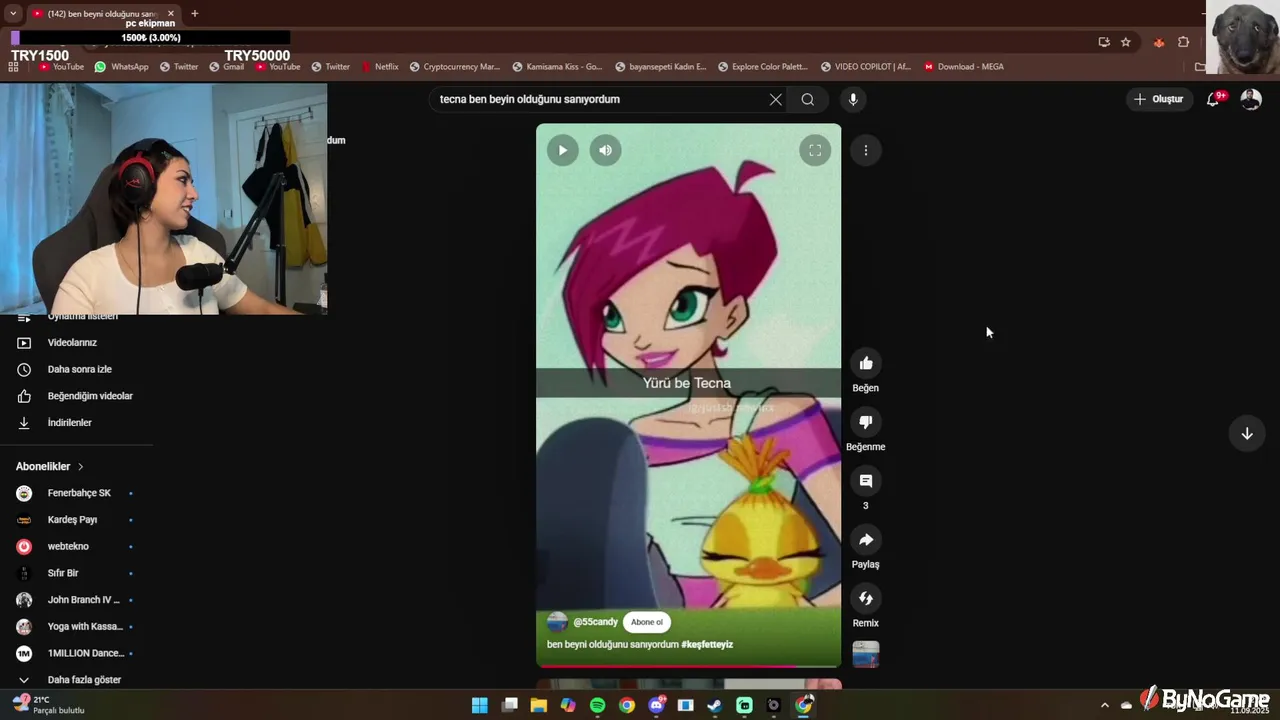1280x720 pixels.
Task: Expand the Abonelikler section arrow
Action: [81, 467]
